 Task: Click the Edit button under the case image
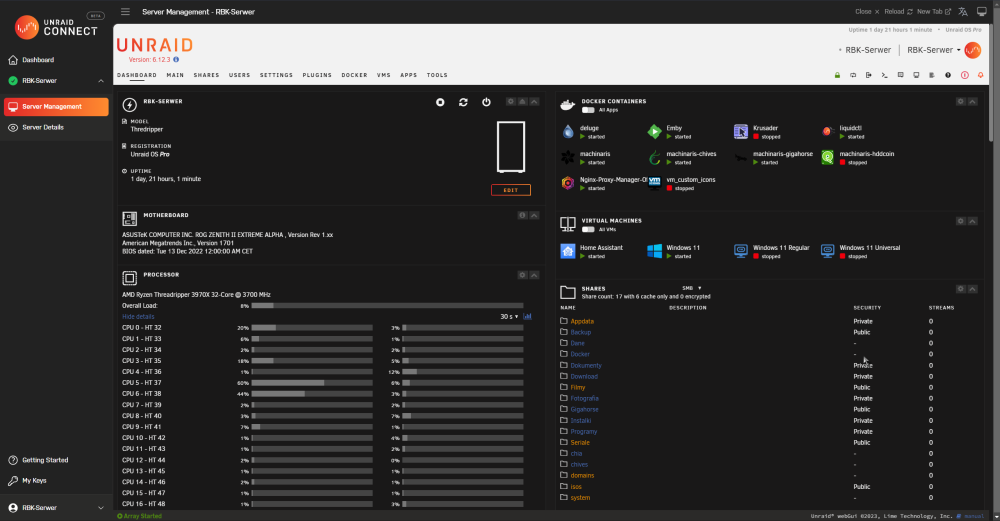point(511,190)
